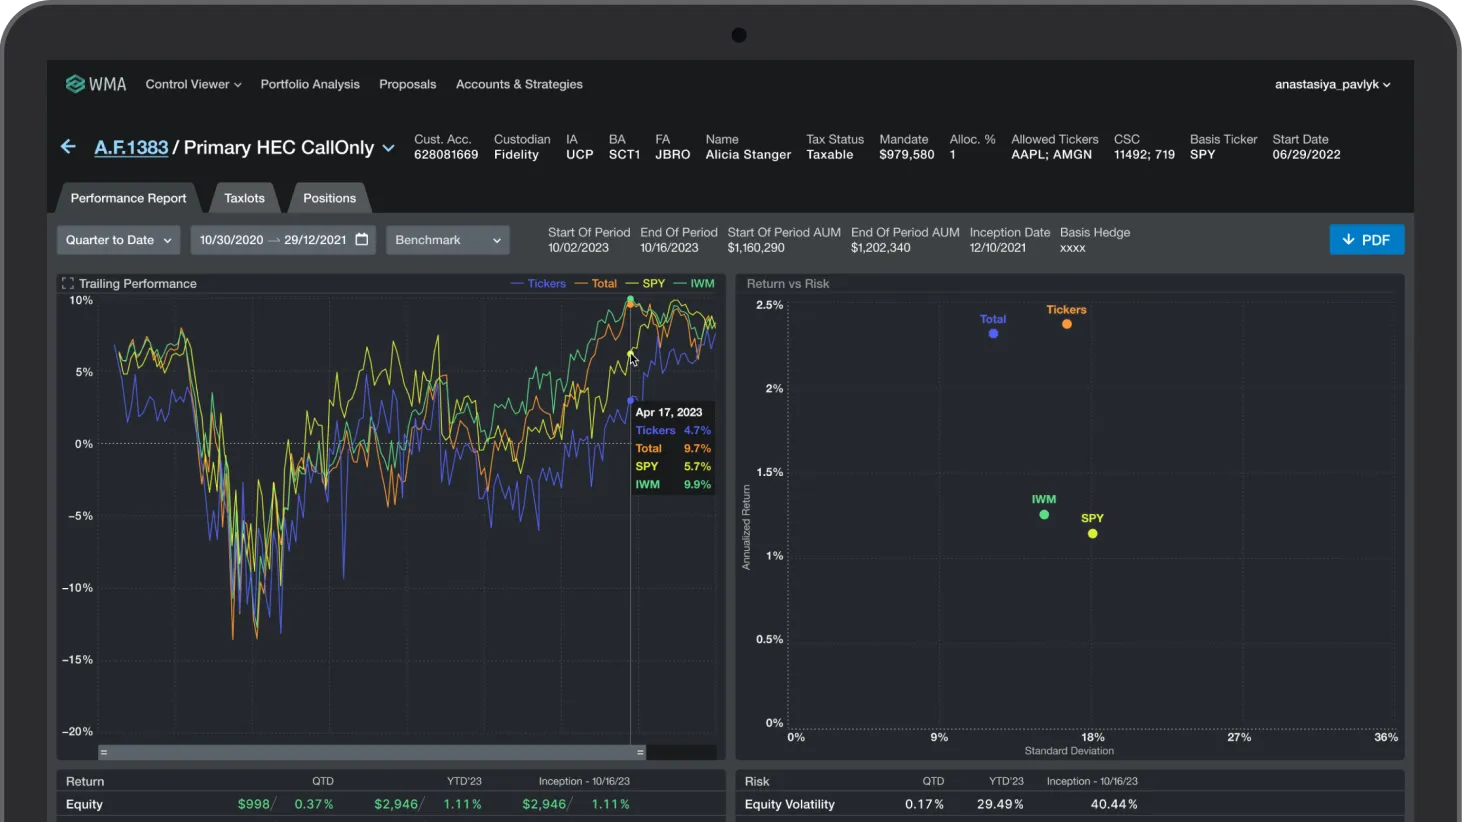Expand the Primary HEC CallOnly account chevron
Screen dimensions: 1463x822
pyautogui.click(x=389, y=147)
